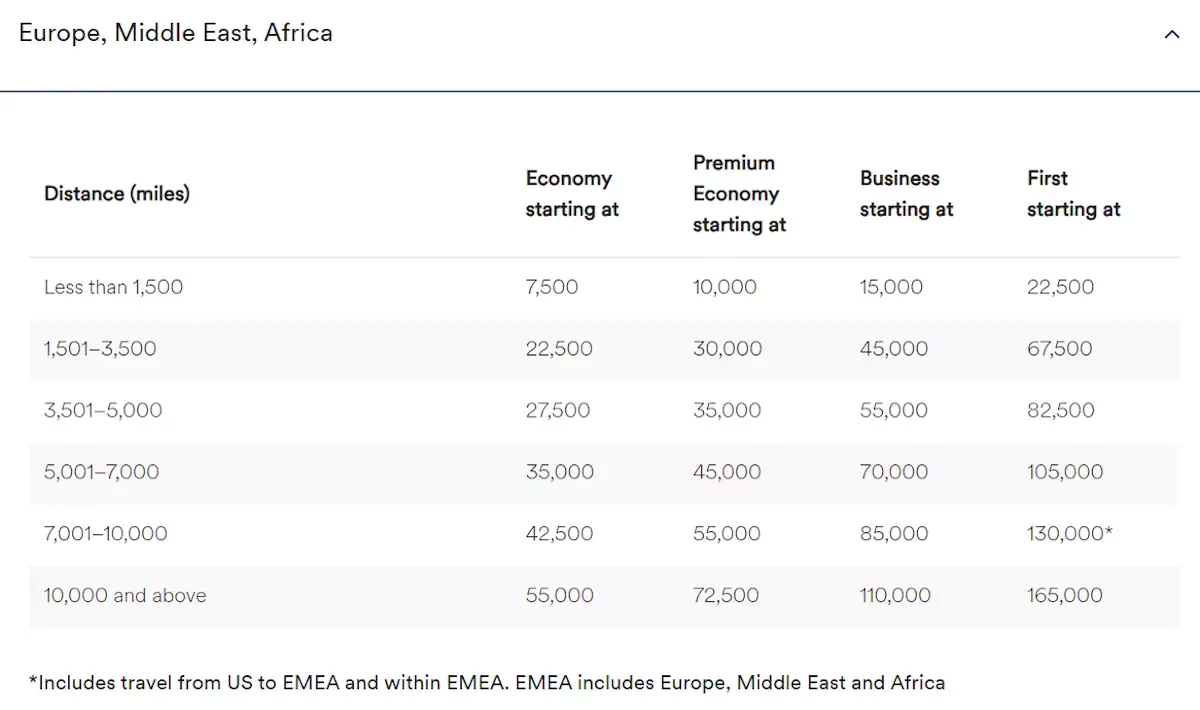Select the 1,501–3,500 distance row

click(100, 349)
